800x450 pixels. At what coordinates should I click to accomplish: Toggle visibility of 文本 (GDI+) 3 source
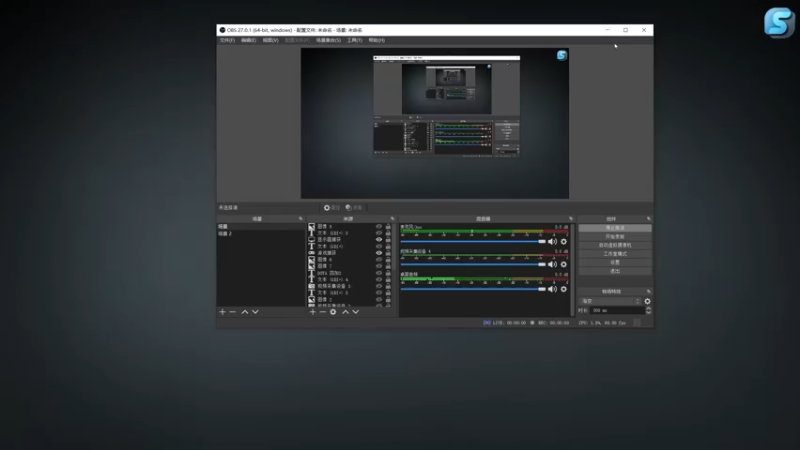379,233
